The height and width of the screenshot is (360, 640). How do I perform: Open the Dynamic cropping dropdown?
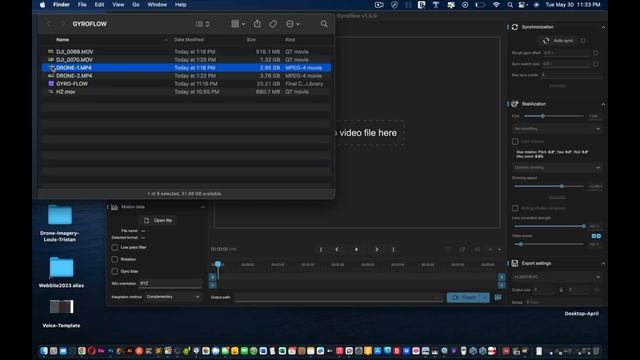tap(557, 168)
